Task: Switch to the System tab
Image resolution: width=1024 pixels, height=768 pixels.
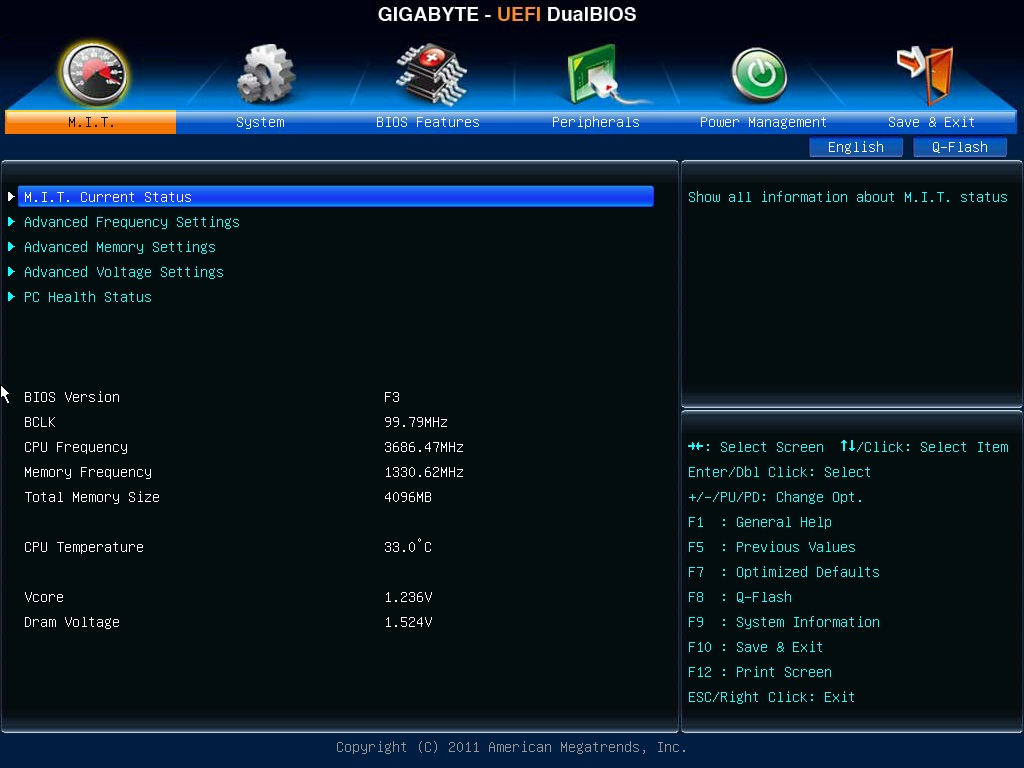Action: pyautogui.click(x=260, y=122)
